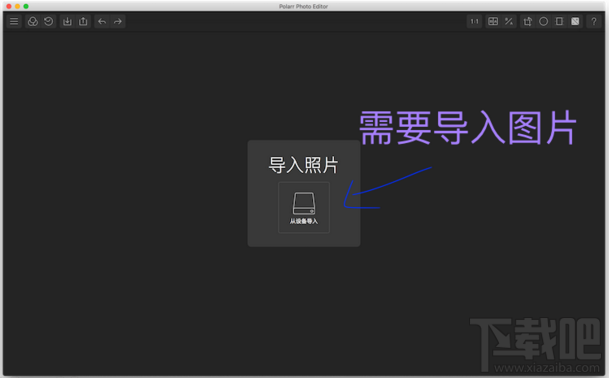Click the import photo download icon
Screen dimensions: 609x378
(67, 21)
